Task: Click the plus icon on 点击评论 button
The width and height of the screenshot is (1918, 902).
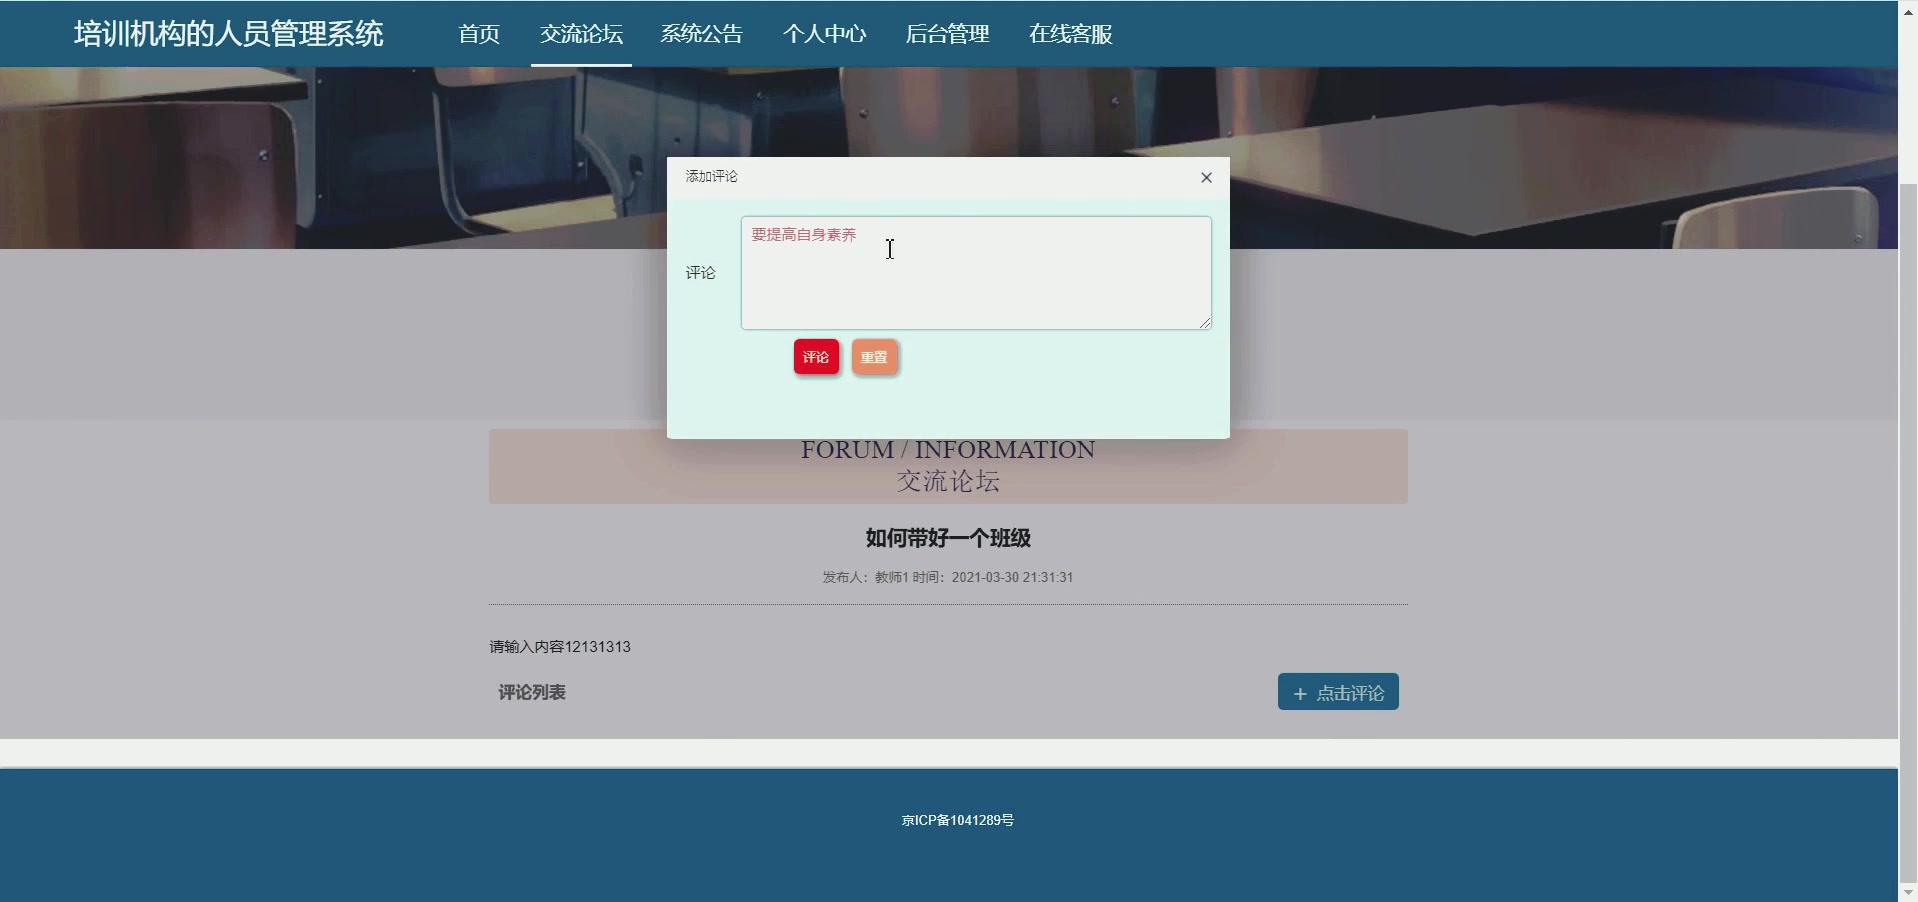Action: (1299, 692)
